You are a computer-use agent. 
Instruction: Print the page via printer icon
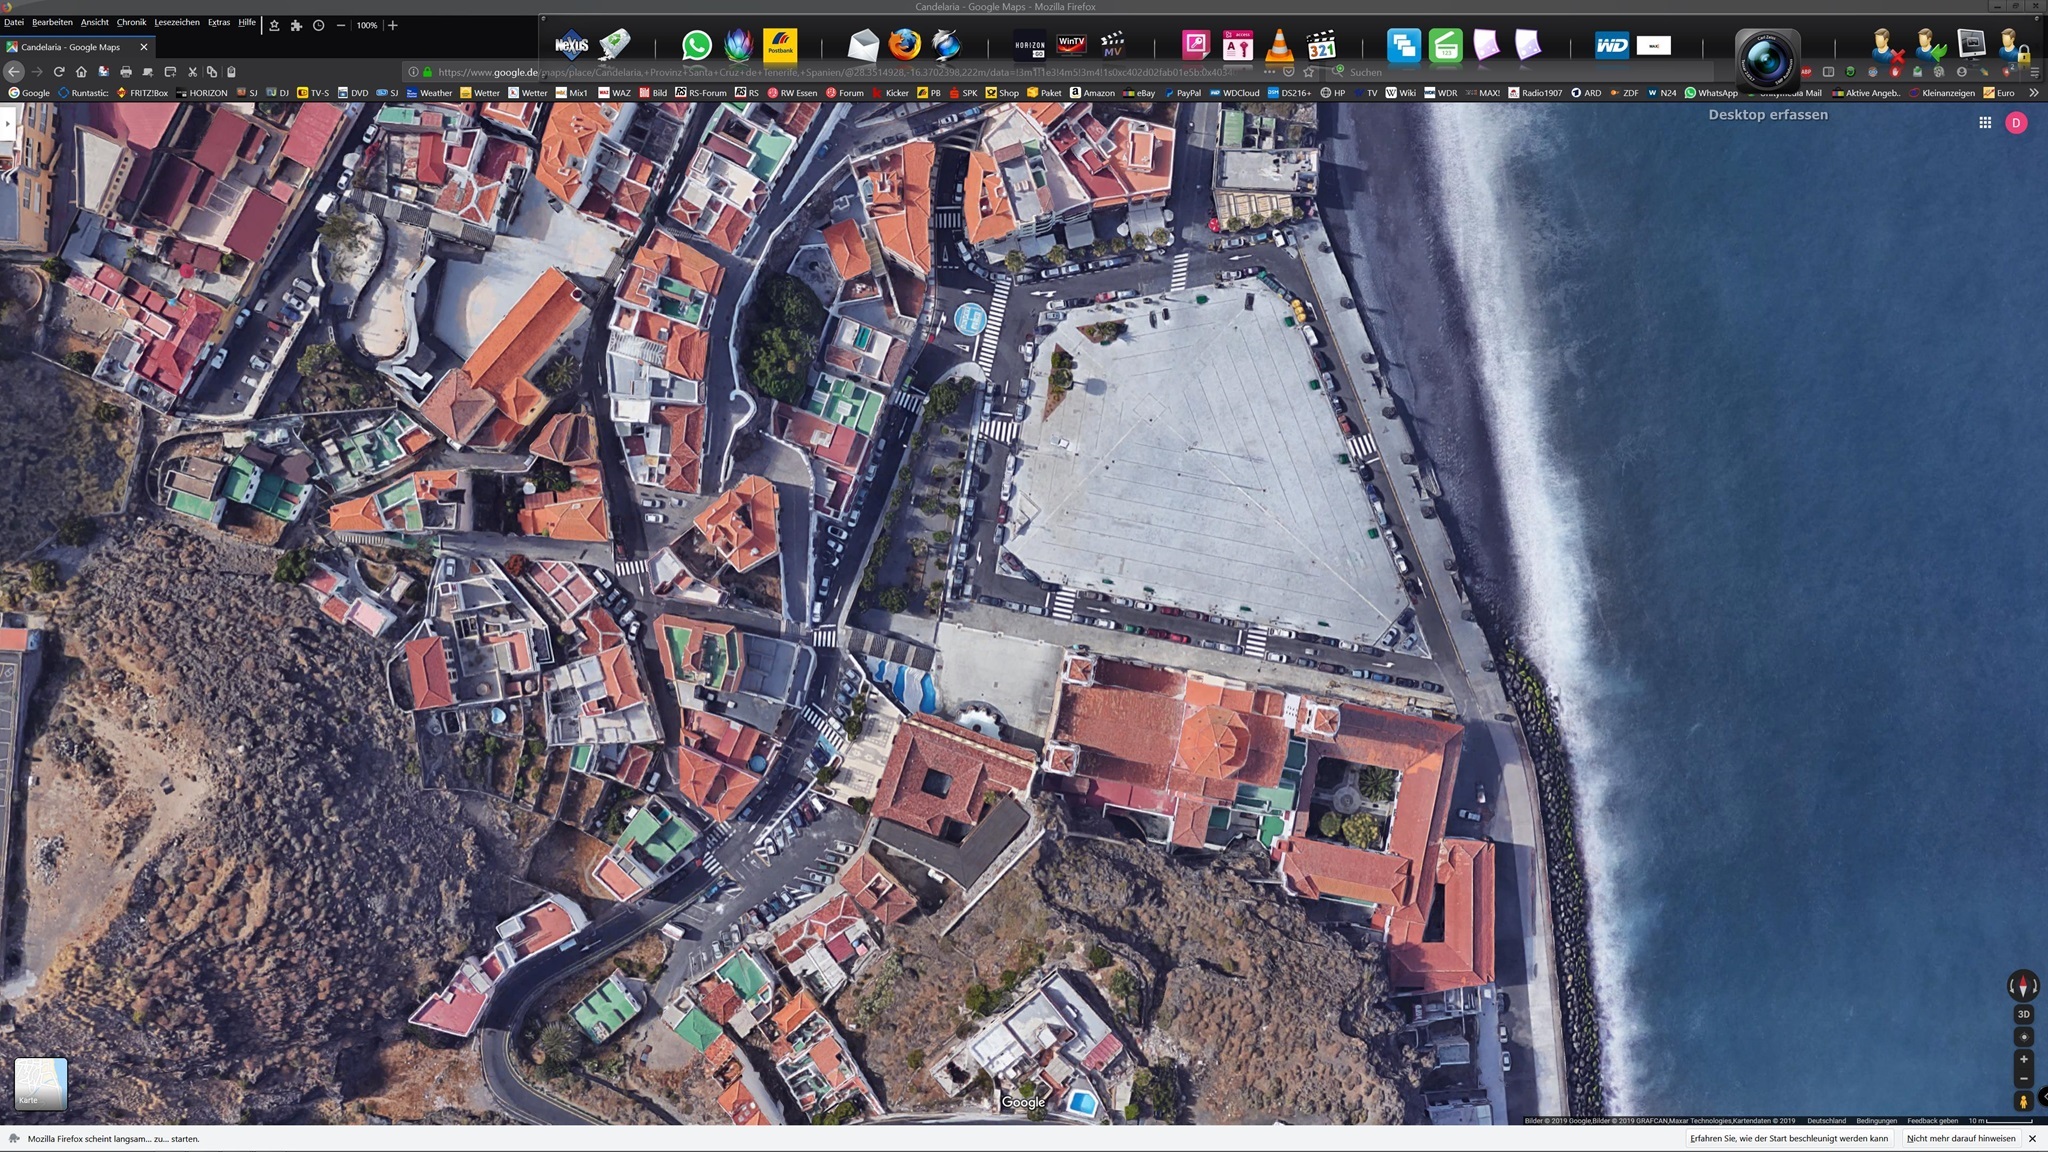coord(125,72)
